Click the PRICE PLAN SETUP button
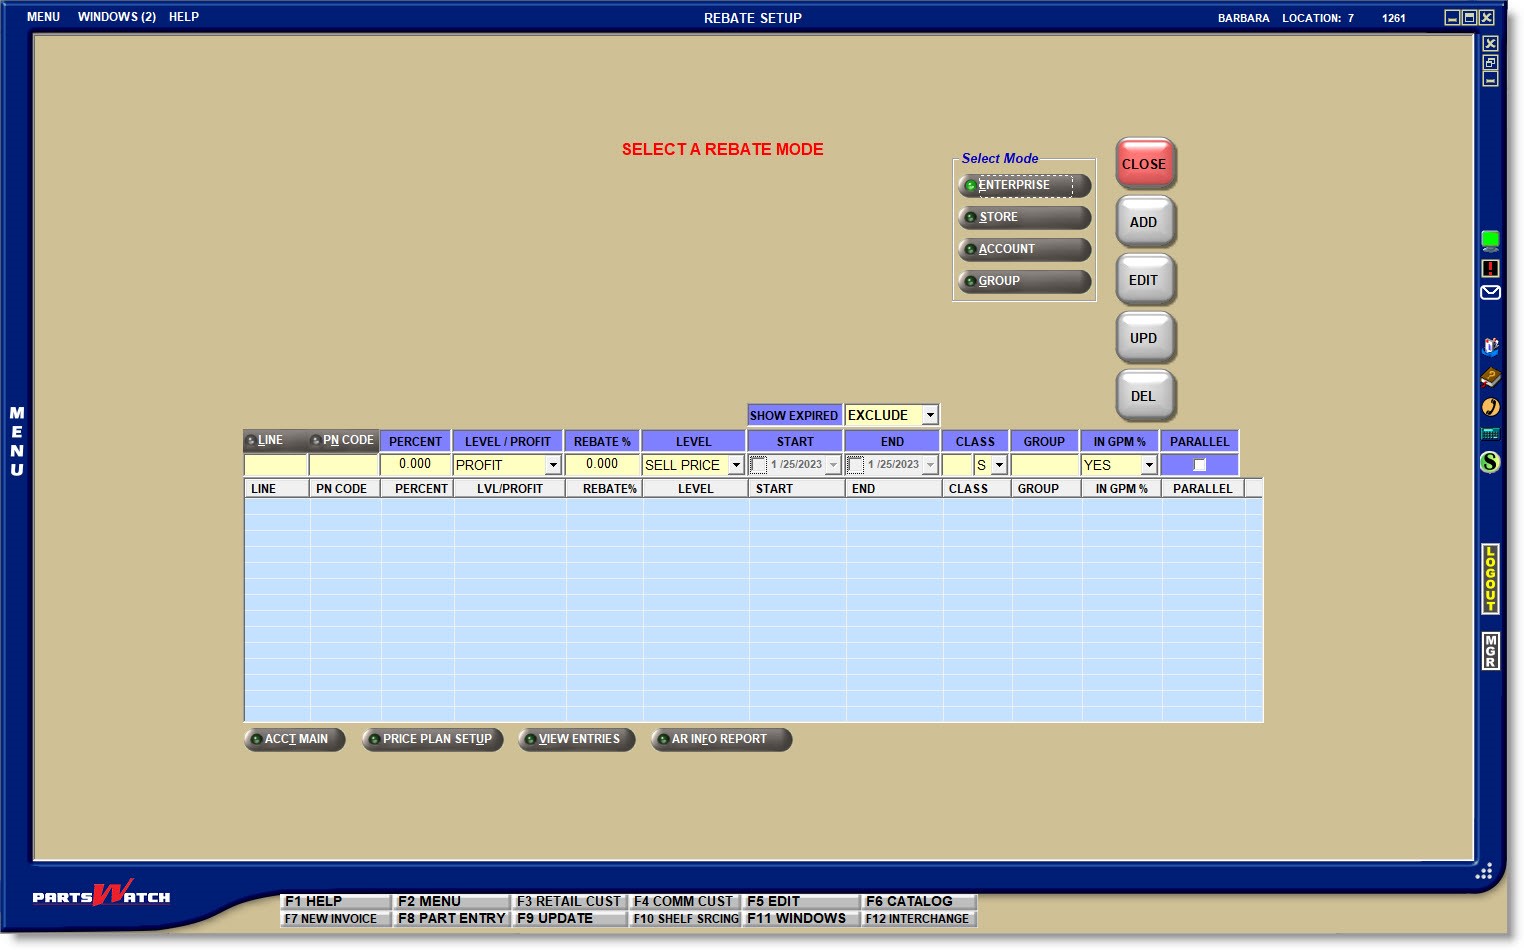The image size is (1524, 950). click(x=433, y=740)
